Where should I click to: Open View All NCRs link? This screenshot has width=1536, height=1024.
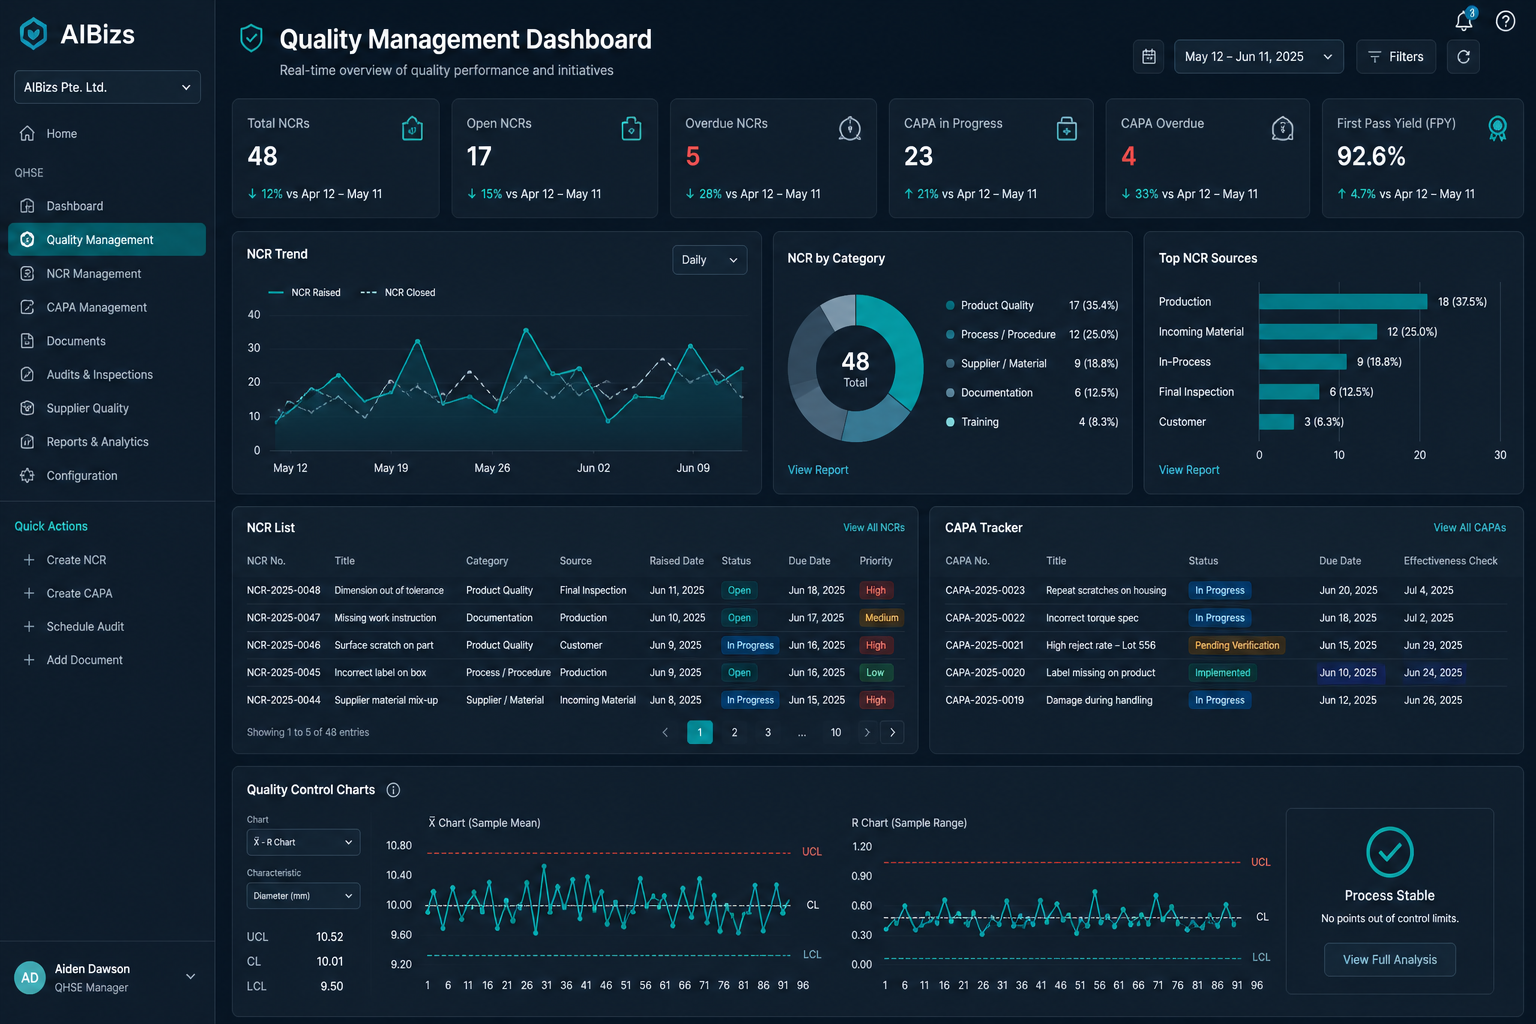point(874,528)
